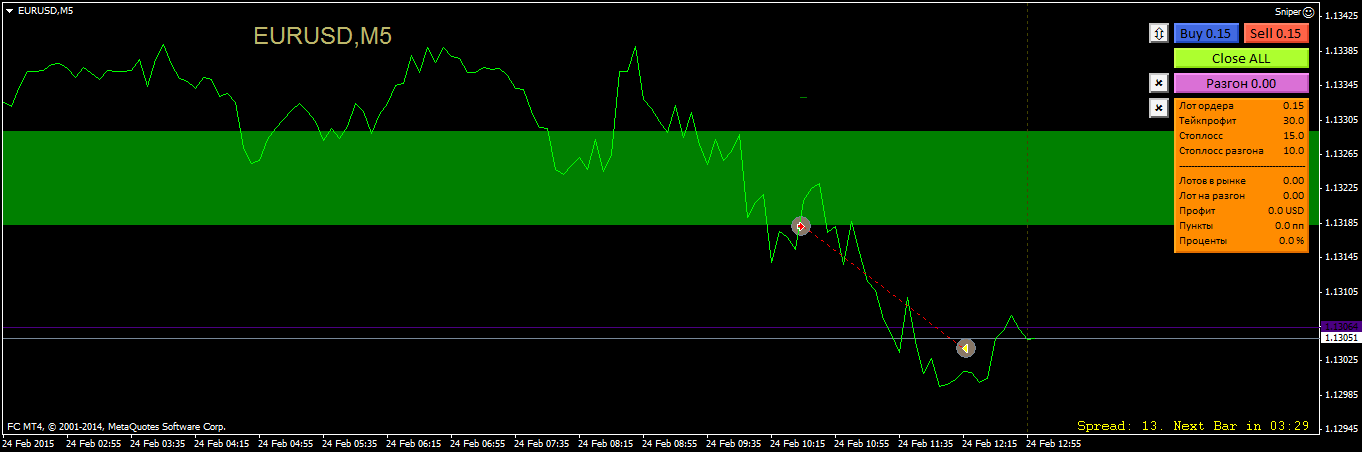The image size is (1362, 452).
Task: Toggle the x box beside the orange info panel
Action: click(x=1159, y=108)
